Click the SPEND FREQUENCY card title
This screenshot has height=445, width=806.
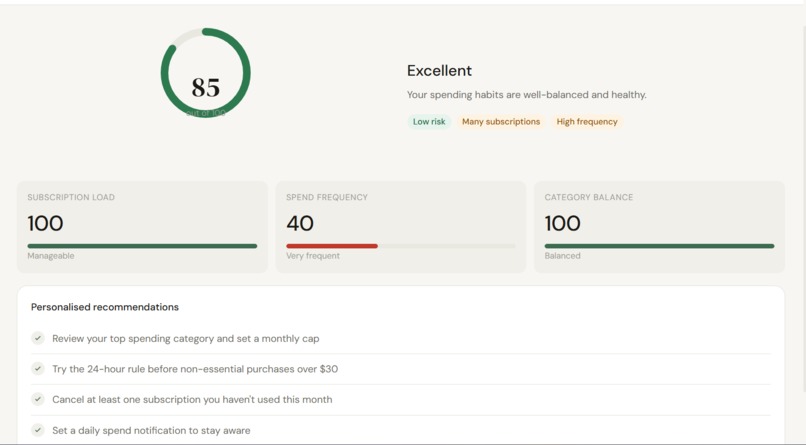pyautogui.click(x=327, y=197)
